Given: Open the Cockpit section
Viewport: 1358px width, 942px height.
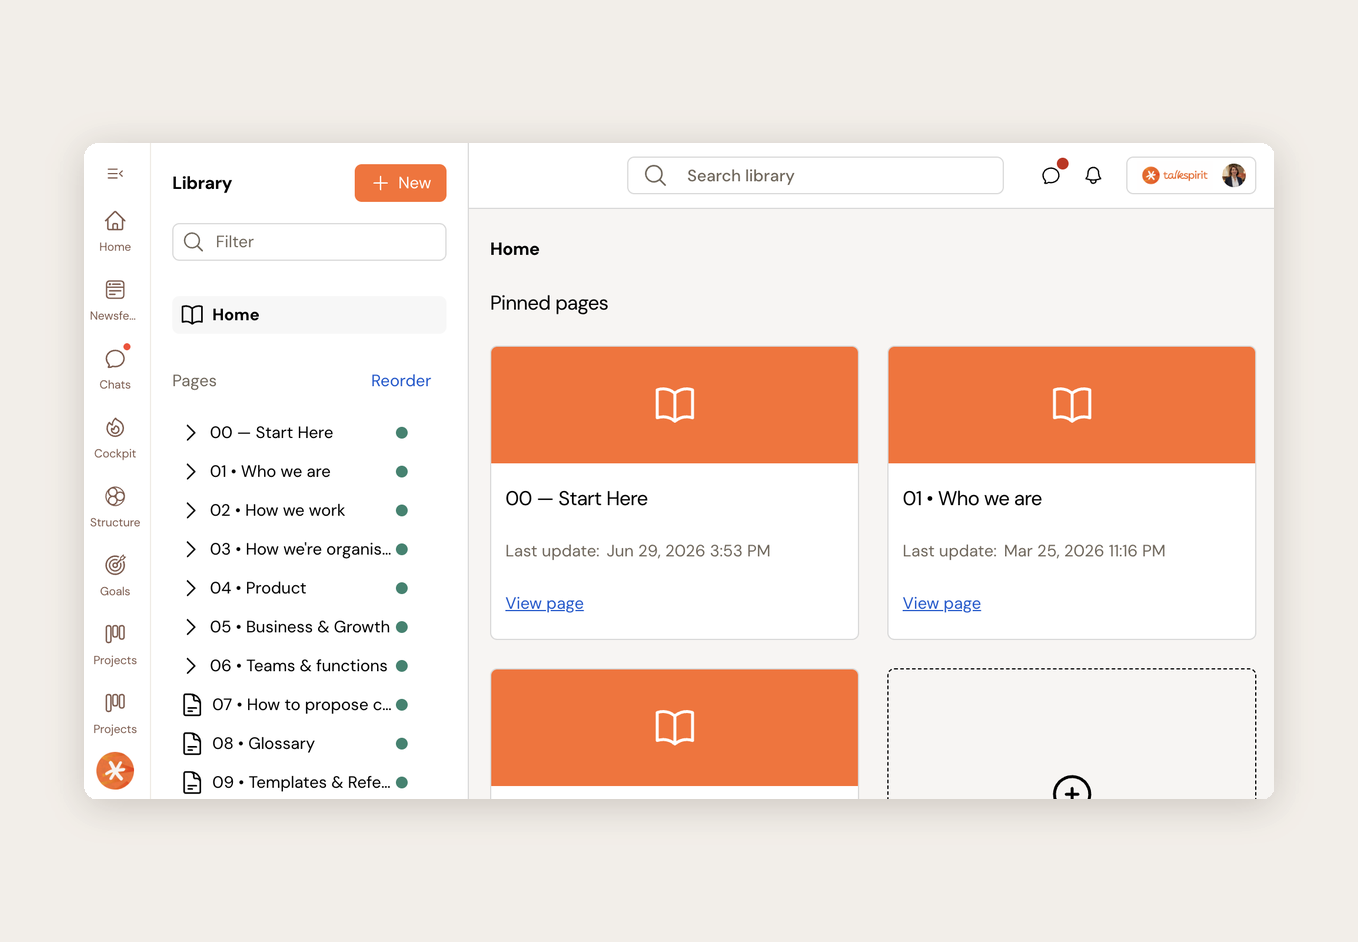Looking at the screenshot, I should point(115,438).
